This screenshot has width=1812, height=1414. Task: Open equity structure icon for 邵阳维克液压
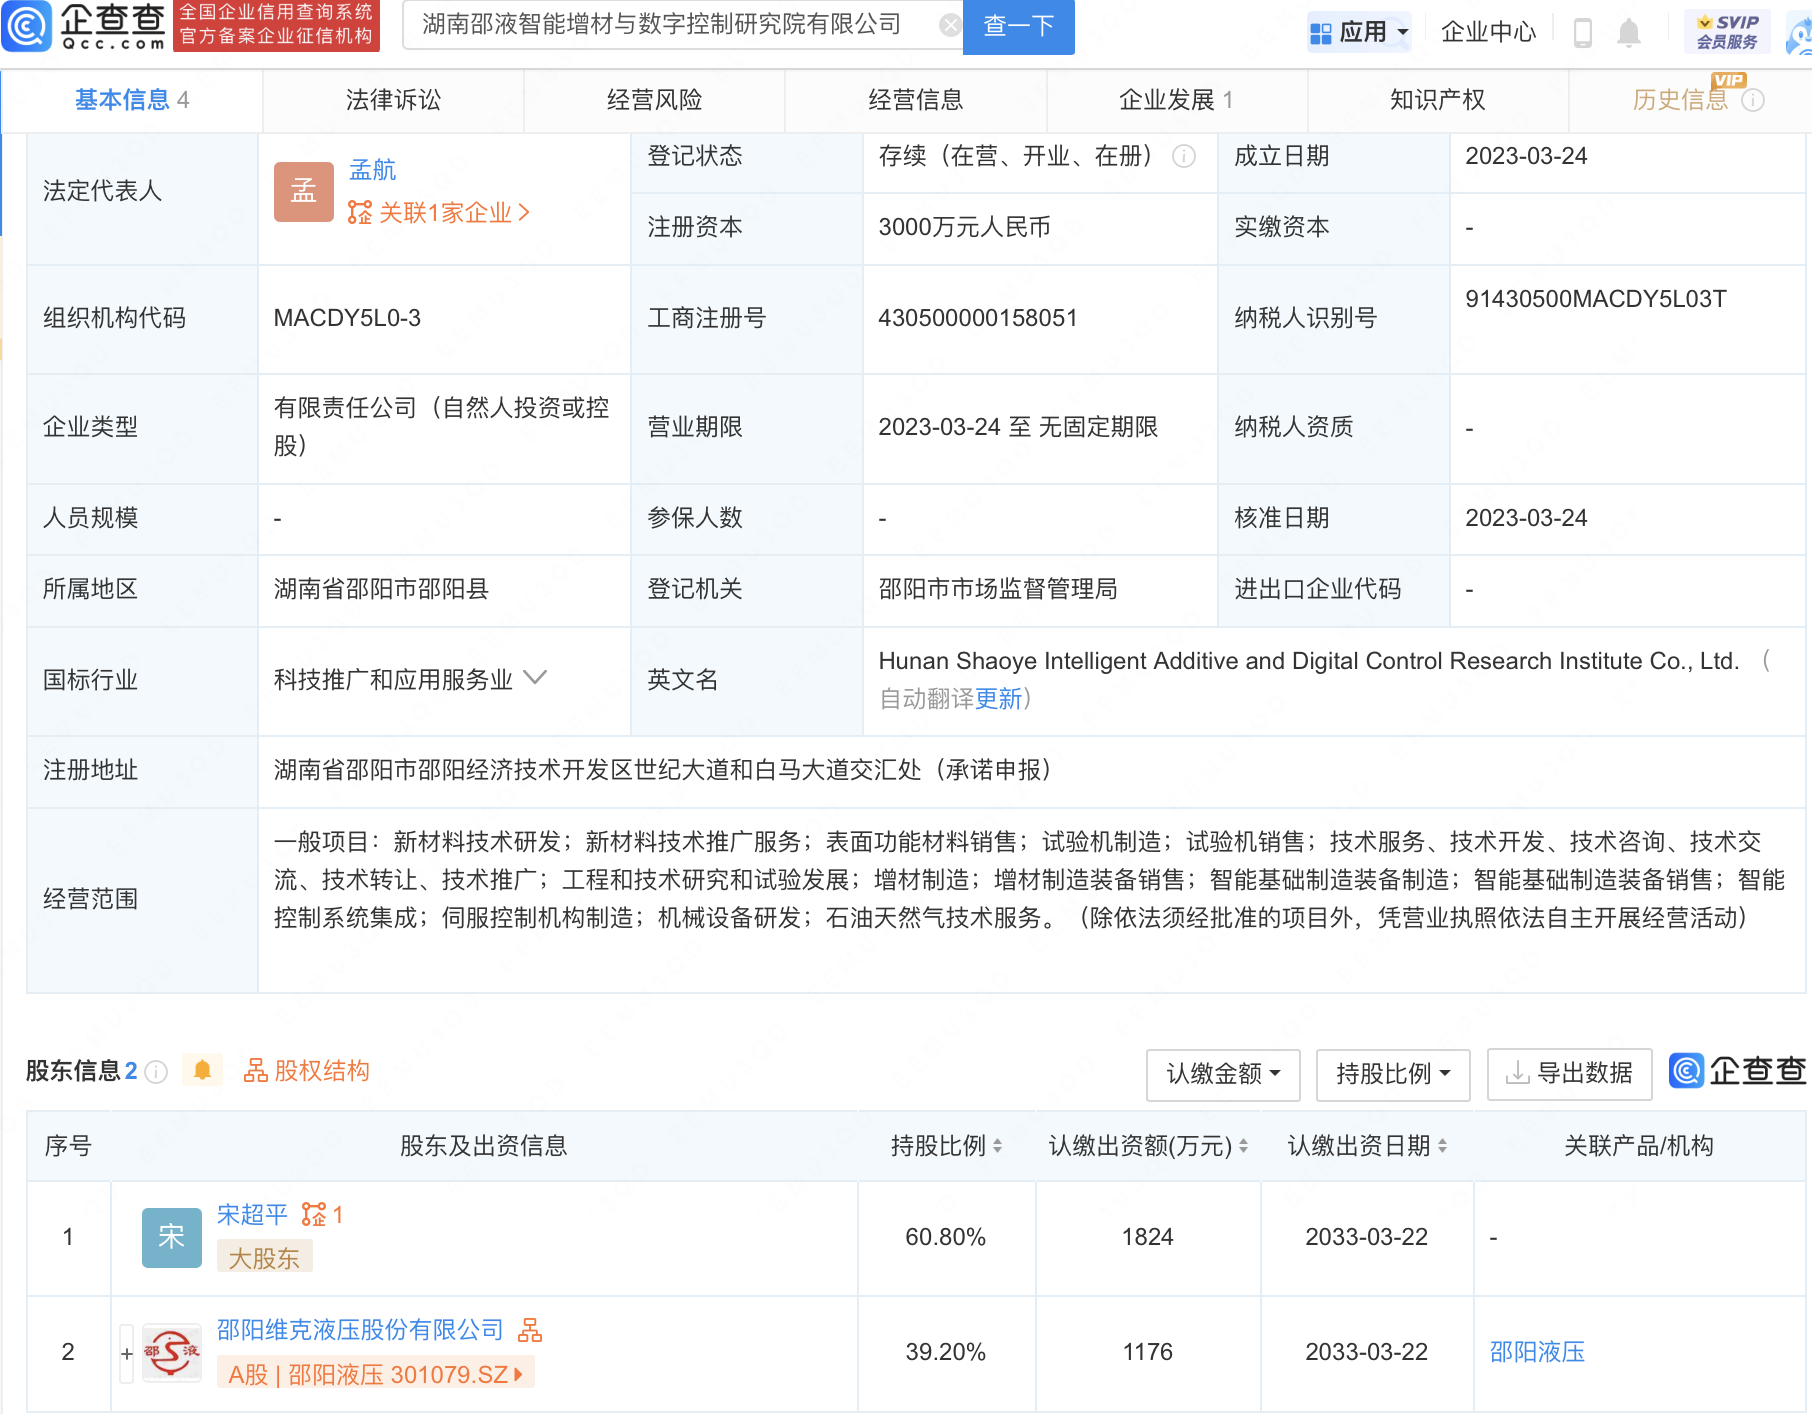pyautogui.click(x=530, y=1330)
